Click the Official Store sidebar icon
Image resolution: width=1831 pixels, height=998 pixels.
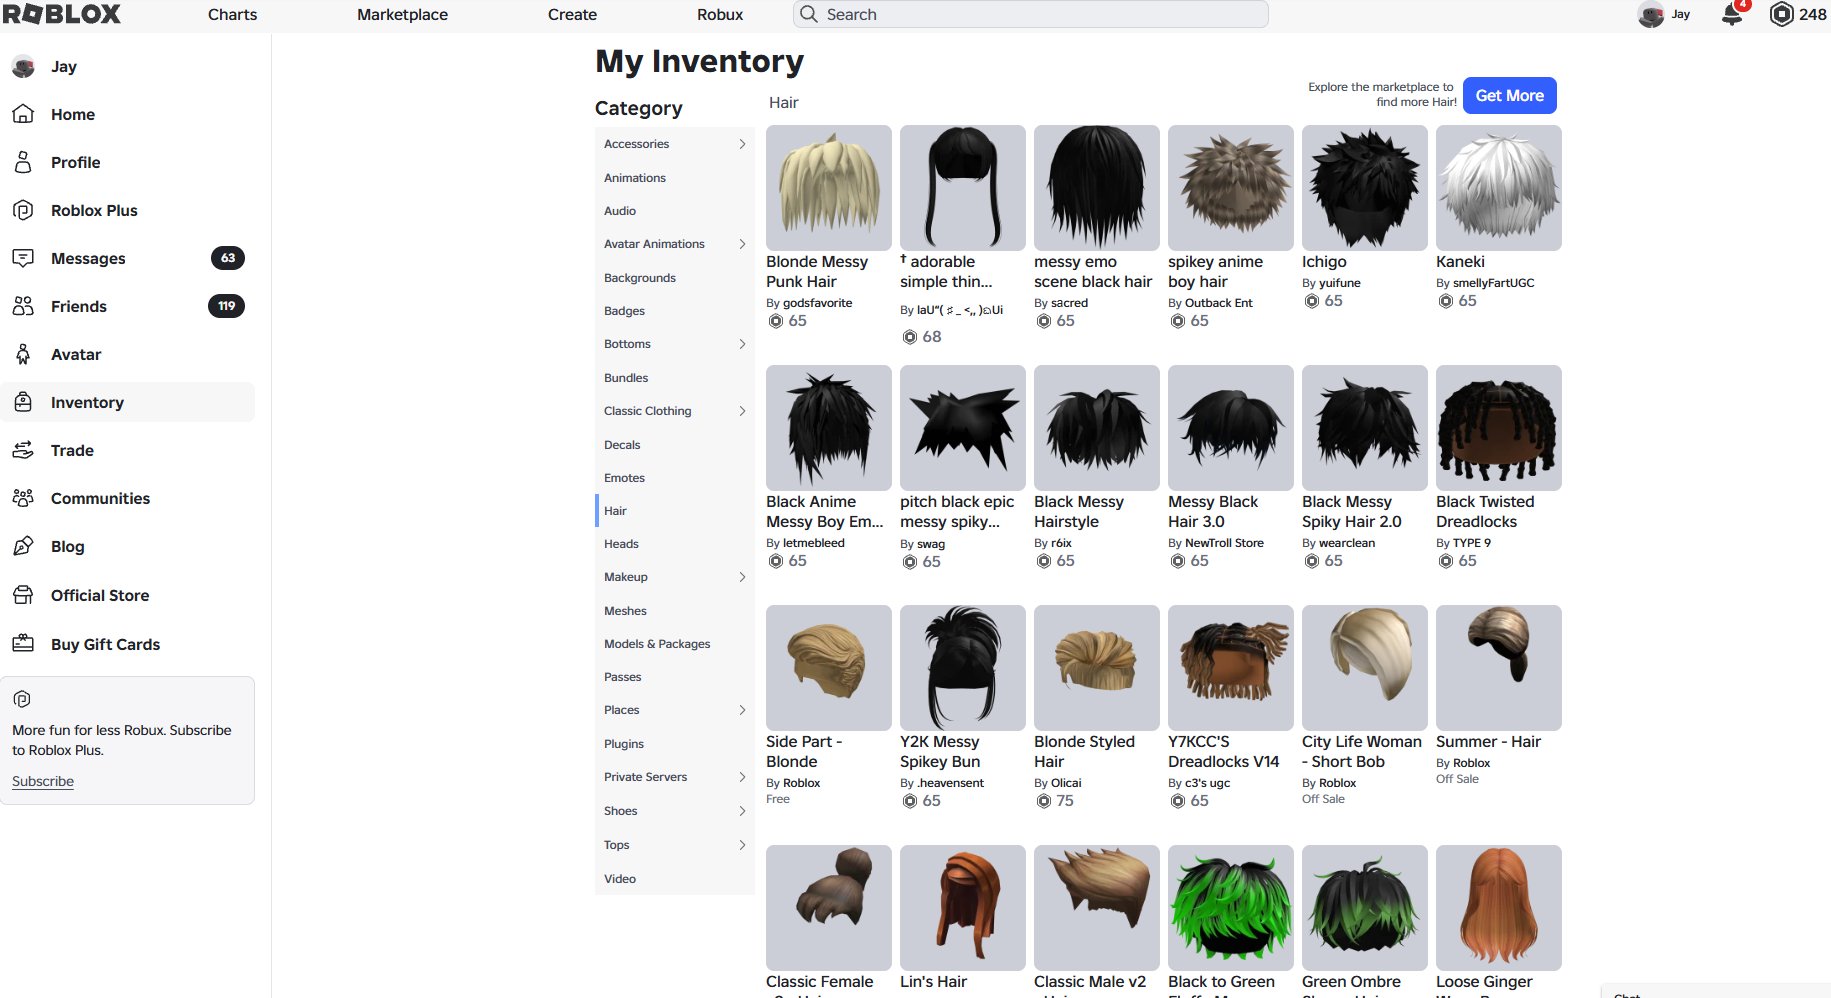pos(23,595)
